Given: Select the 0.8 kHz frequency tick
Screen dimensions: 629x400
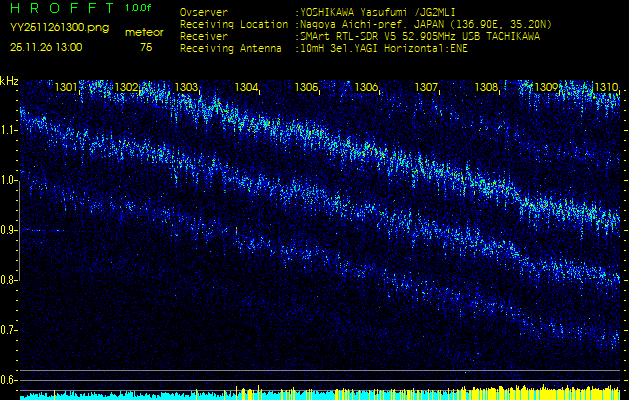Looking at the screenshot, I should 9,280.
